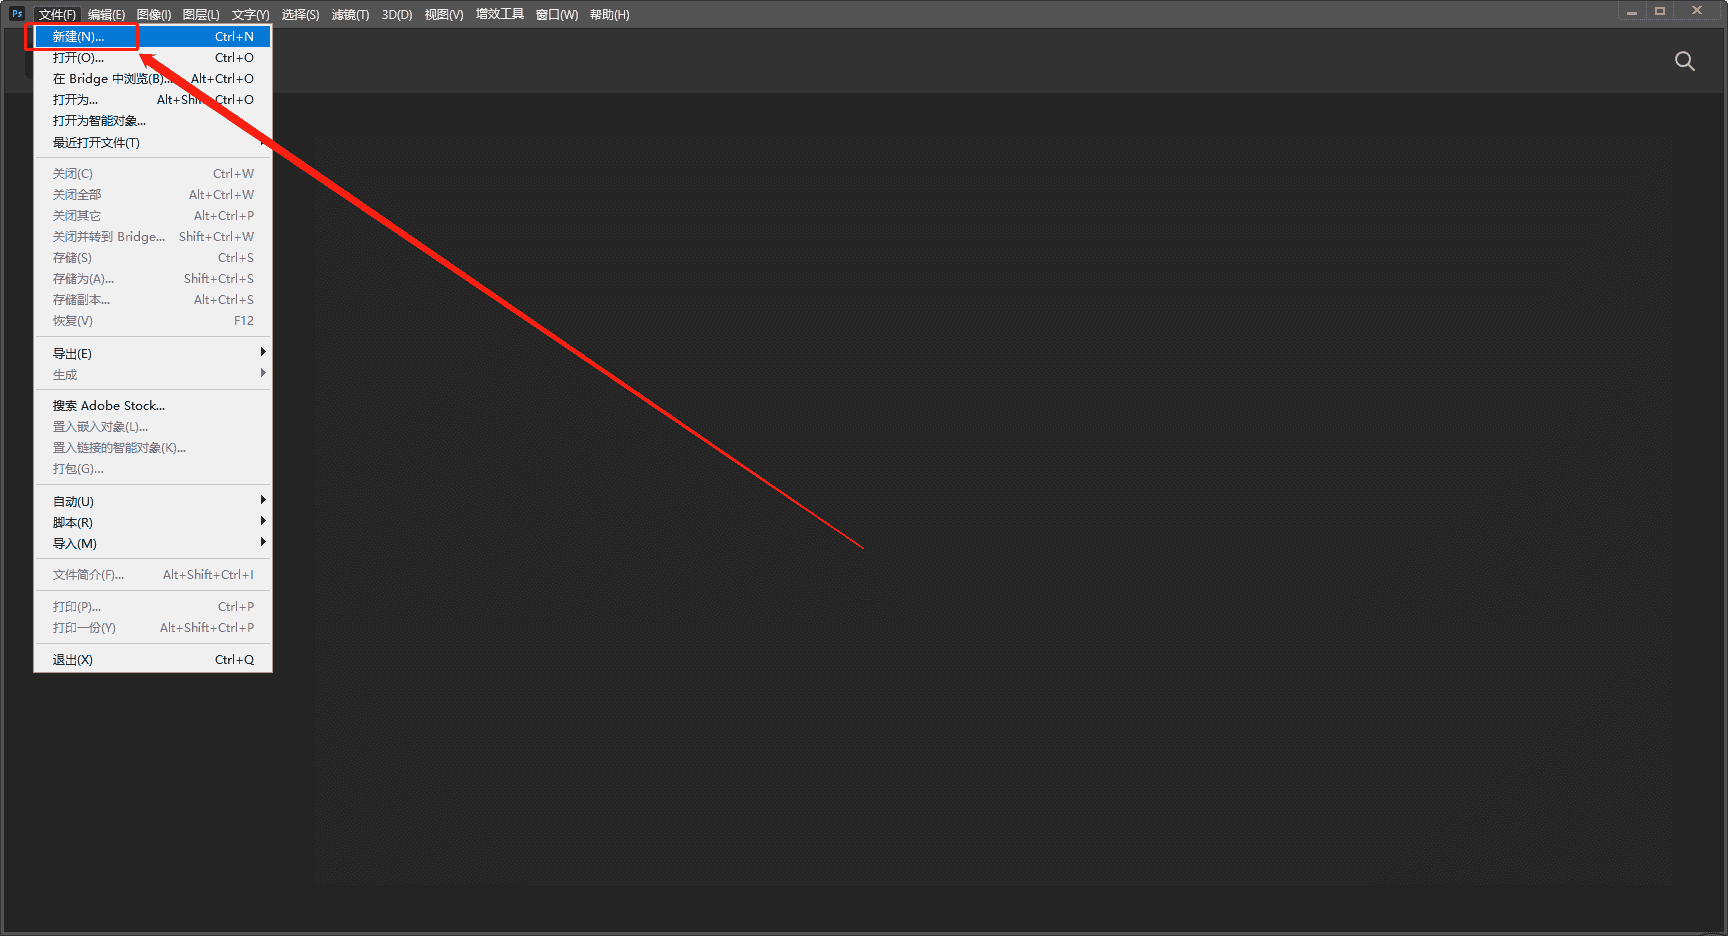Click the grayed 生成 submenu entry
This screenshot has width=1728, height=936.
pos(153,374)
